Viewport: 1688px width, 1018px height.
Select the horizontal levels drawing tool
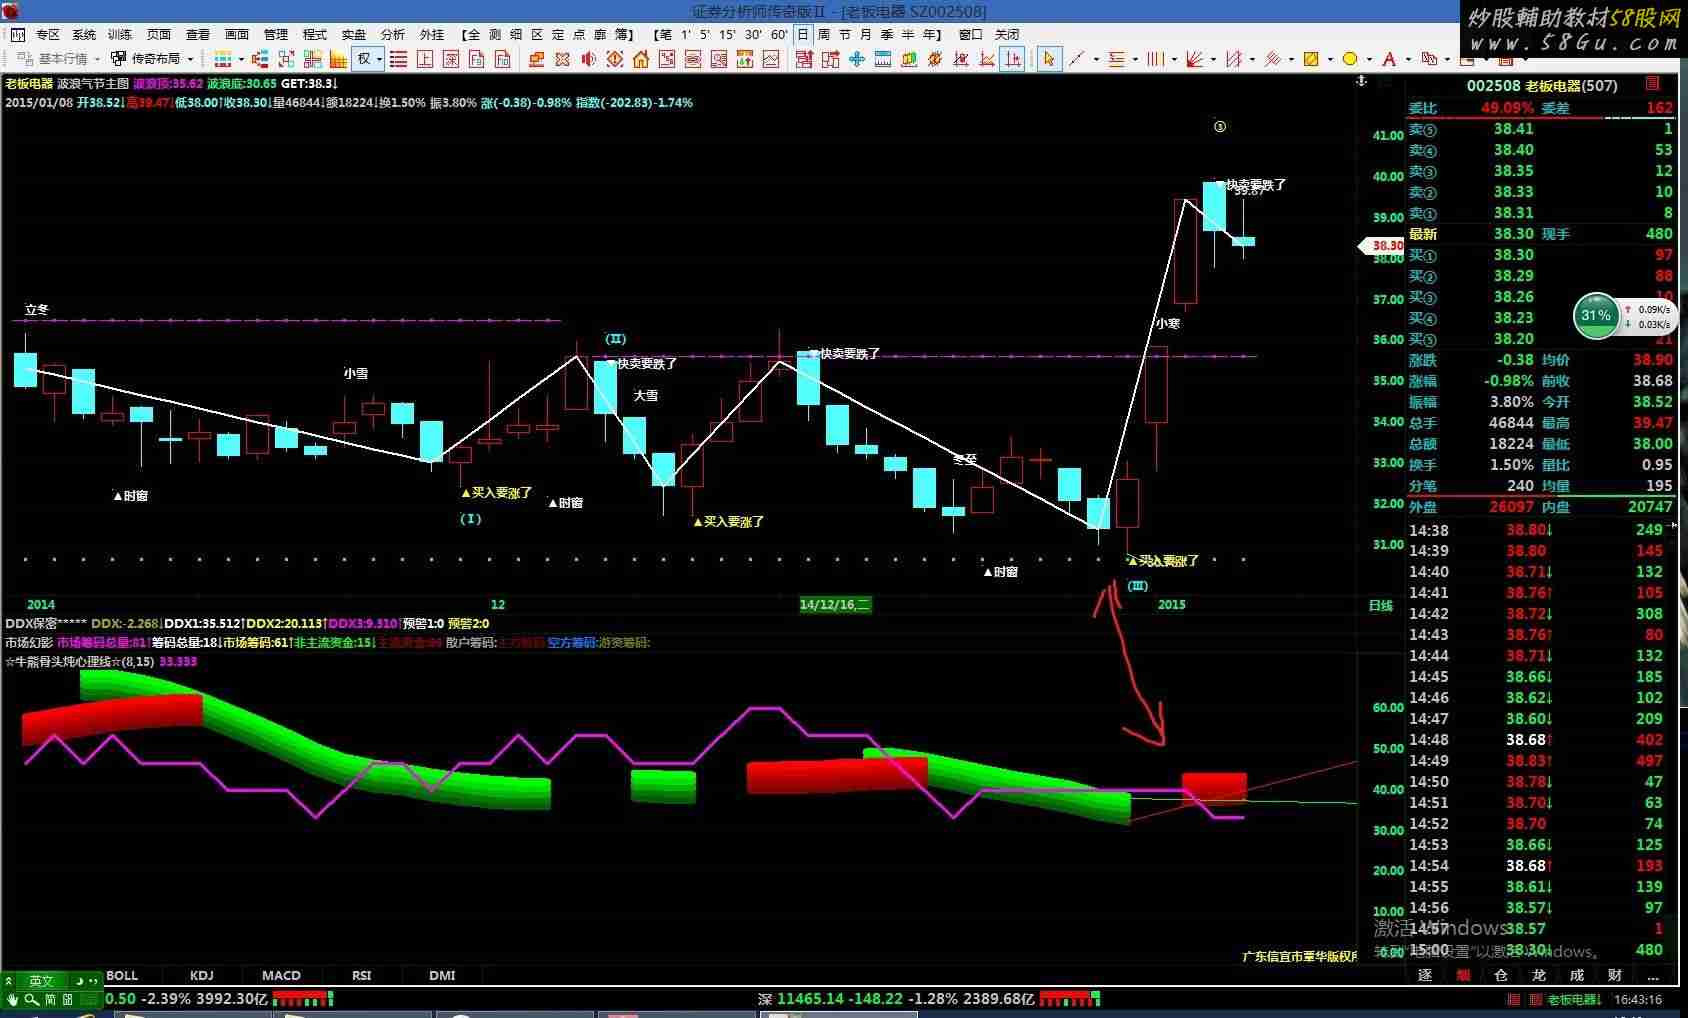1116,59
